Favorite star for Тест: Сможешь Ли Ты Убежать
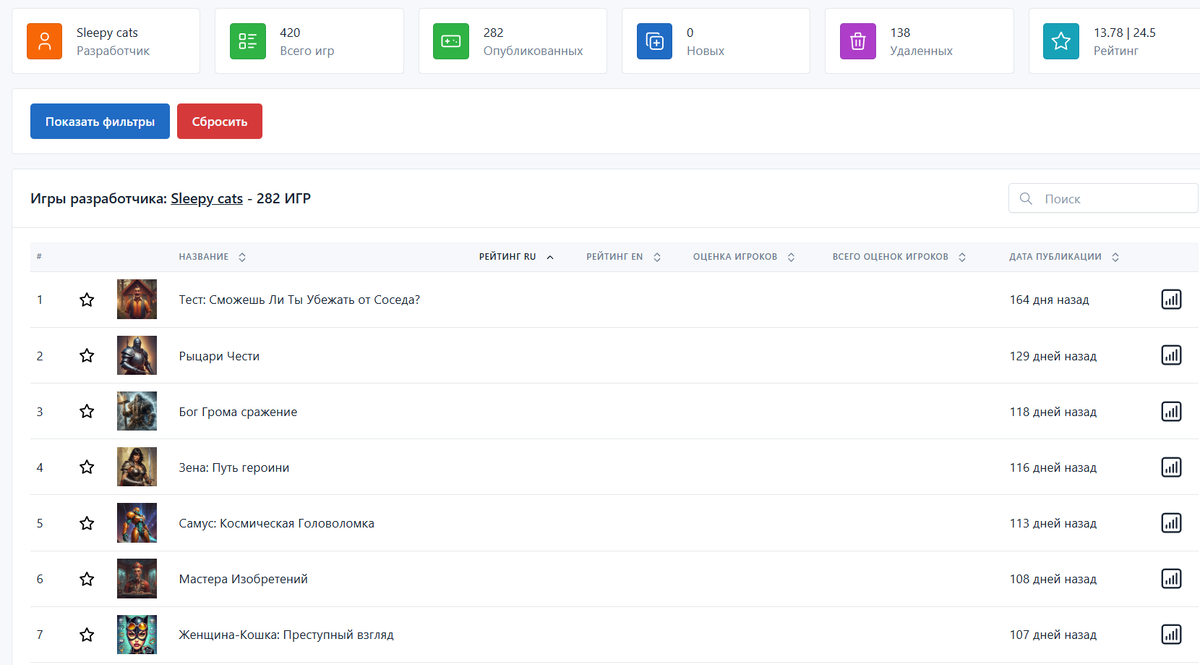The width and height of the screenshot is (1200, 665). [87, 299]
